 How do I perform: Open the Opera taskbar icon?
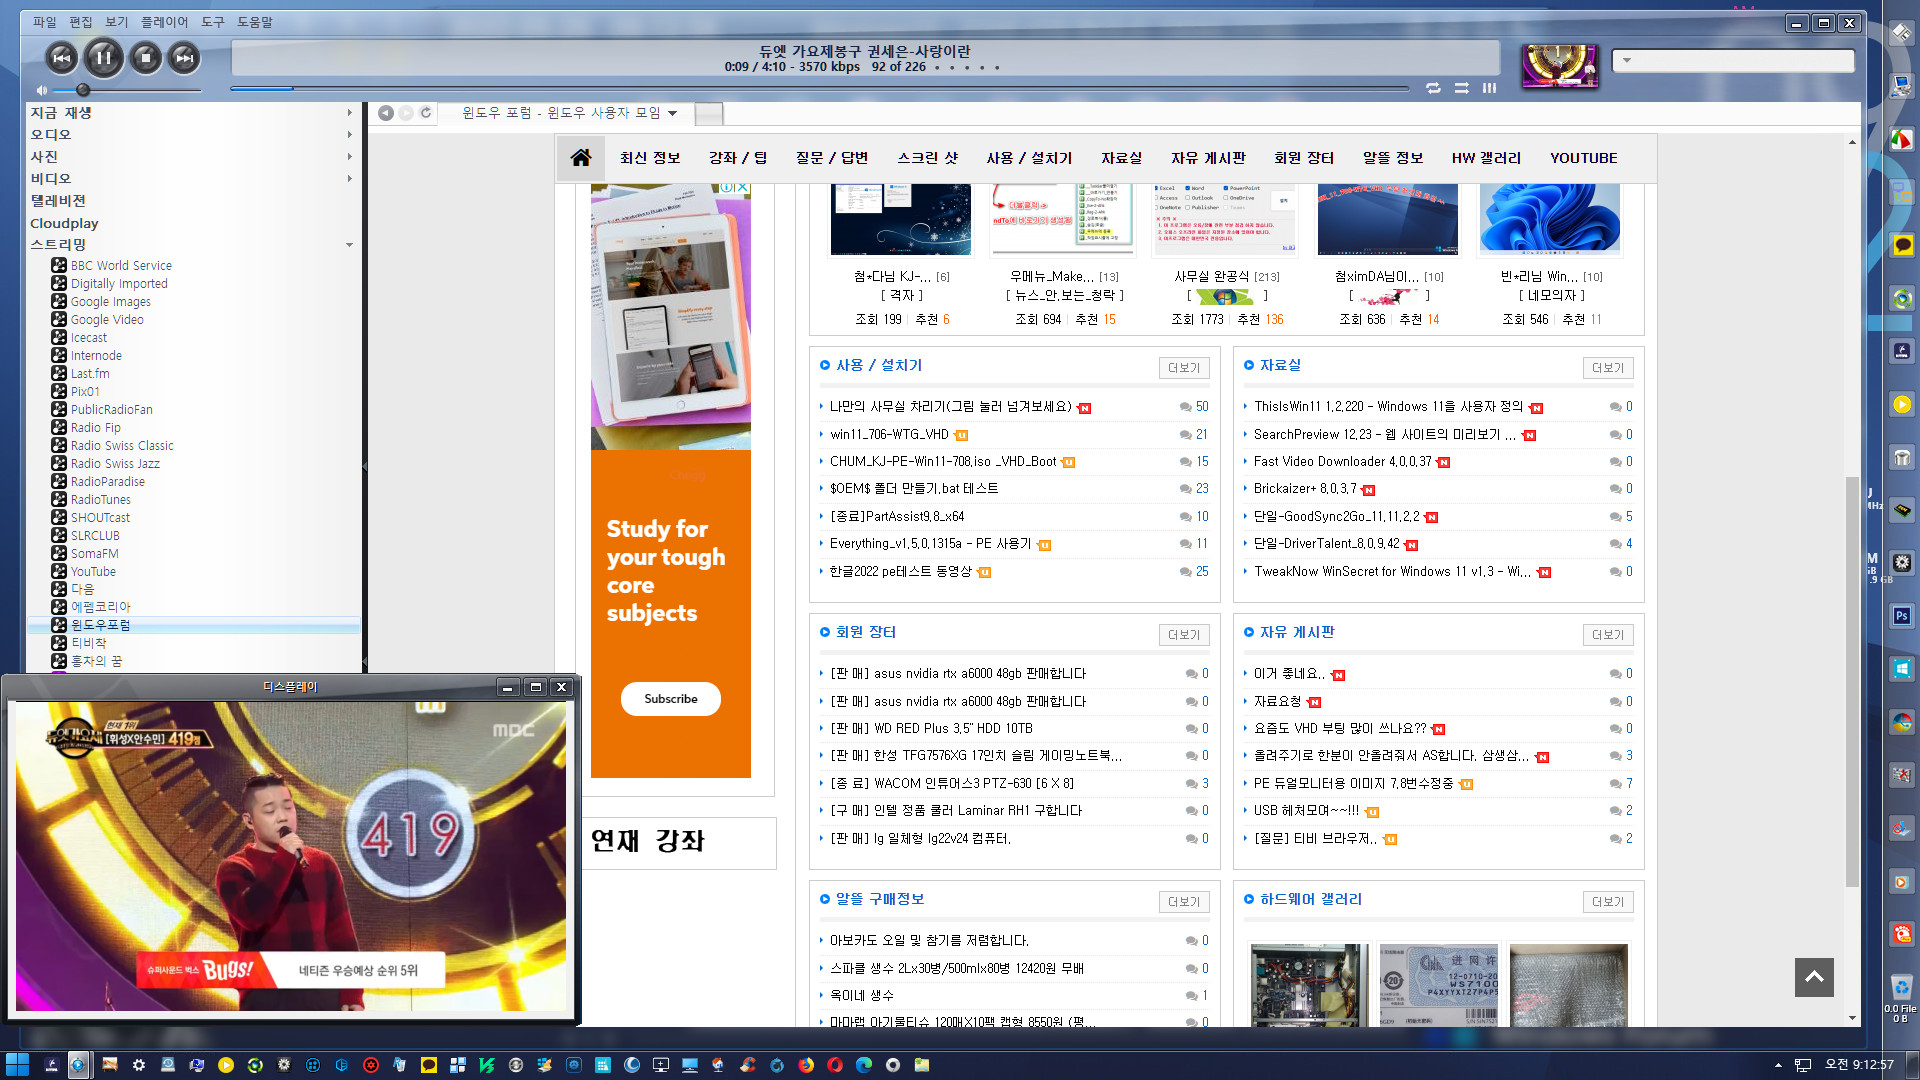pyautogui.click(x=835, y=1065)
